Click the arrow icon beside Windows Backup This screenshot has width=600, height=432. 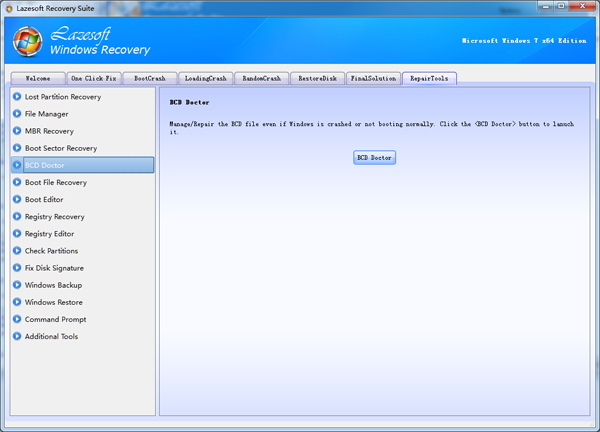[x=17, y=285]
